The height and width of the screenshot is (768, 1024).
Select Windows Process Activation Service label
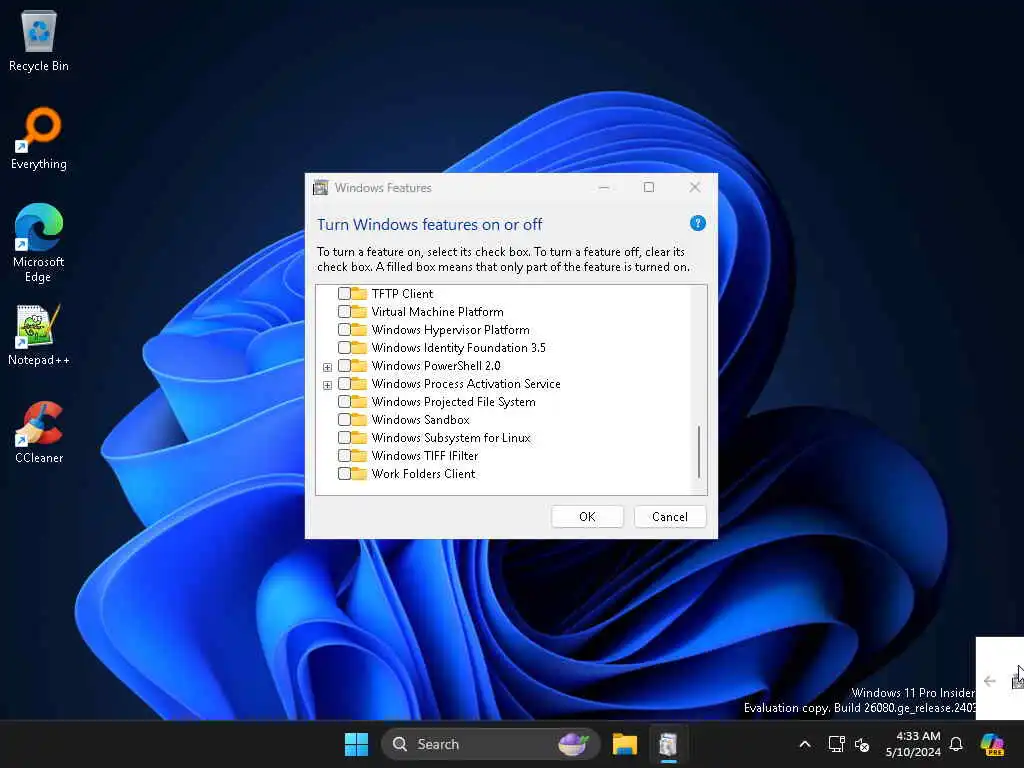pos(466,383)
